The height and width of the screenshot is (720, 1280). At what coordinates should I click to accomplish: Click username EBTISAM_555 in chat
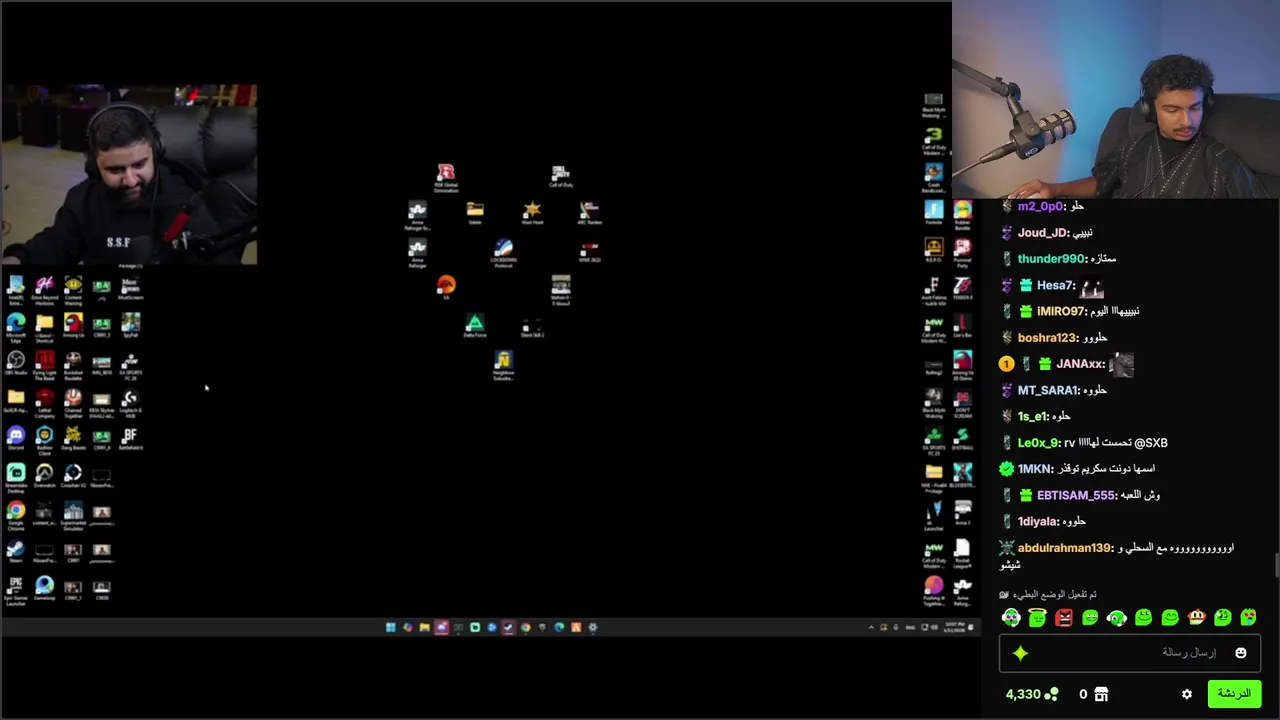(x=1075, y=495)
